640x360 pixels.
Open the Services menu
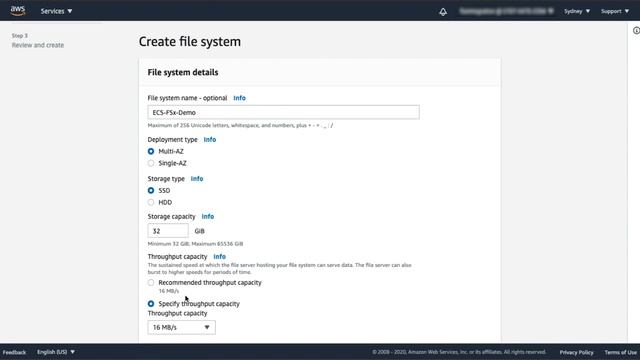[x=56, y=11]
